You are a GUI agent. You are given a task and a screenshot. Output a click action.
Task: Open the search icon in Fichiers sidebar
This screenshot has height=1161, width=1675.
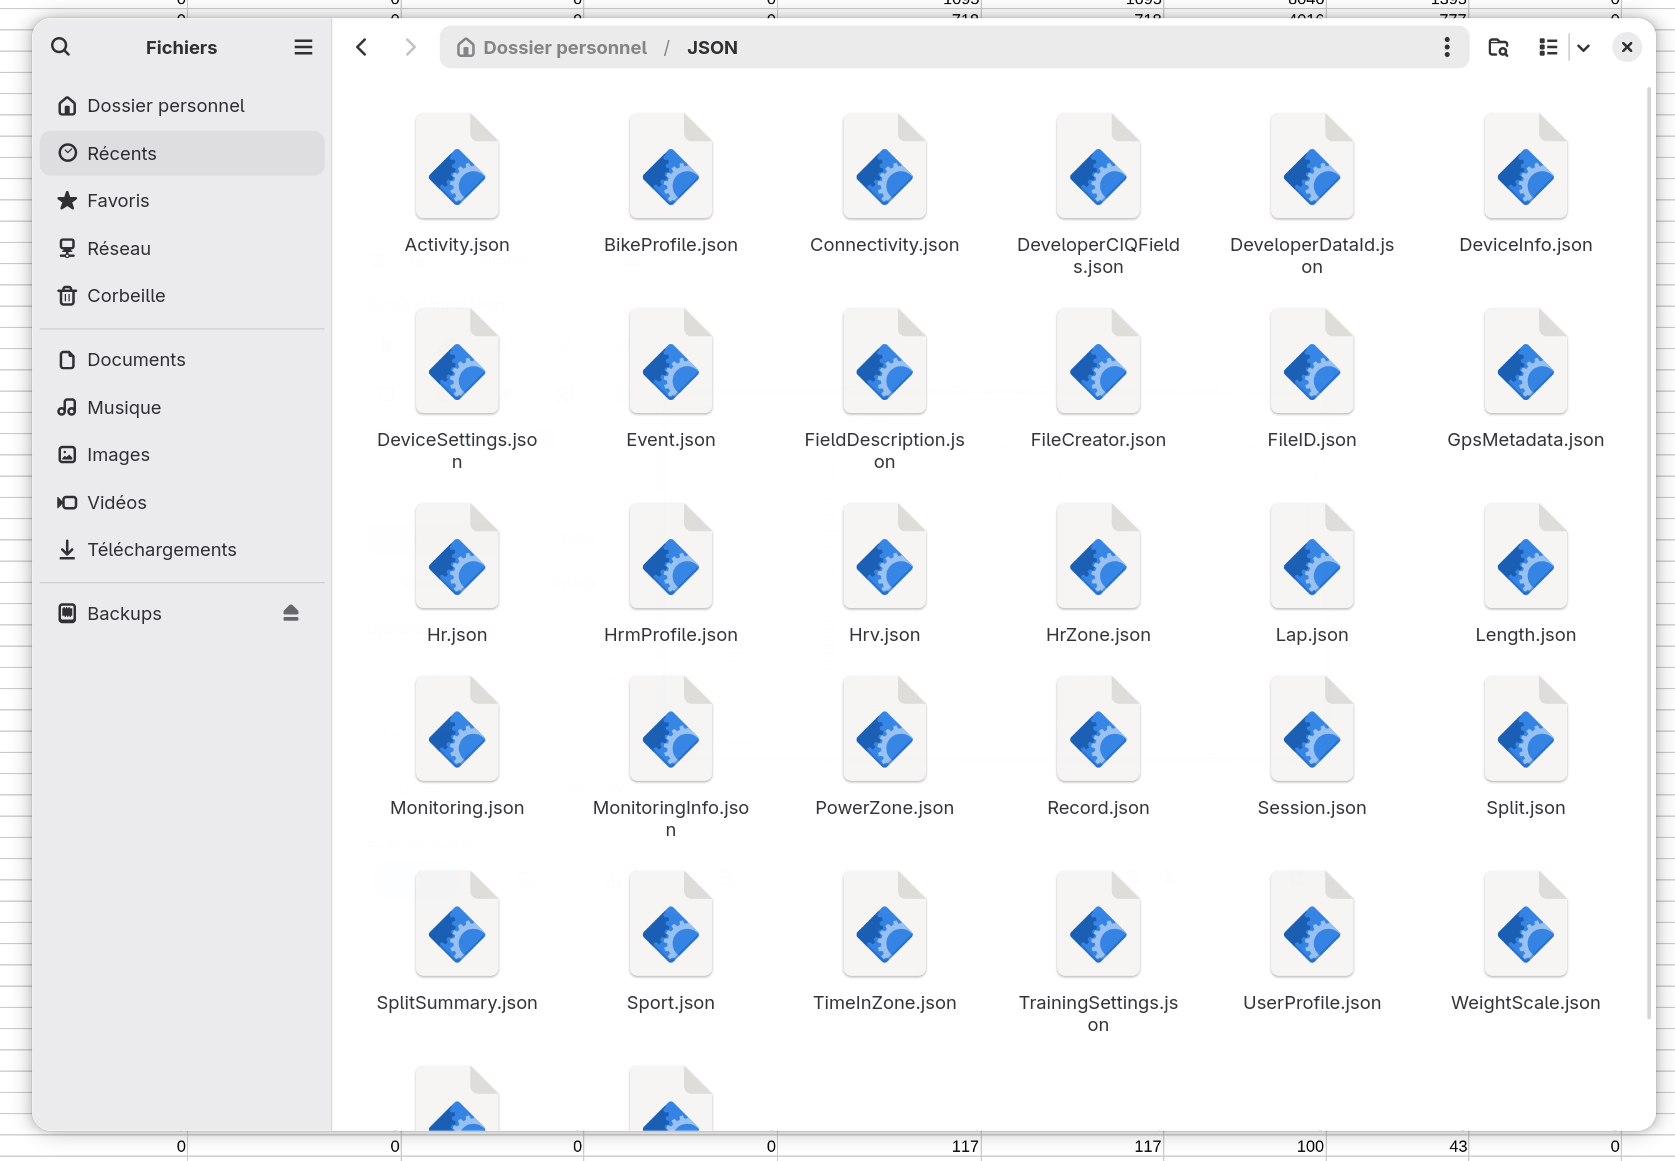[x=60, y=47]
